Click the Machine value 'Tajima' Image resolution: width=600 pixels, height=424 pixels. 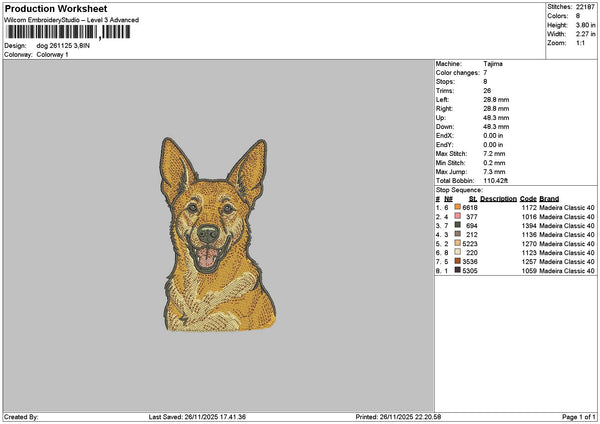click(493, 64)
